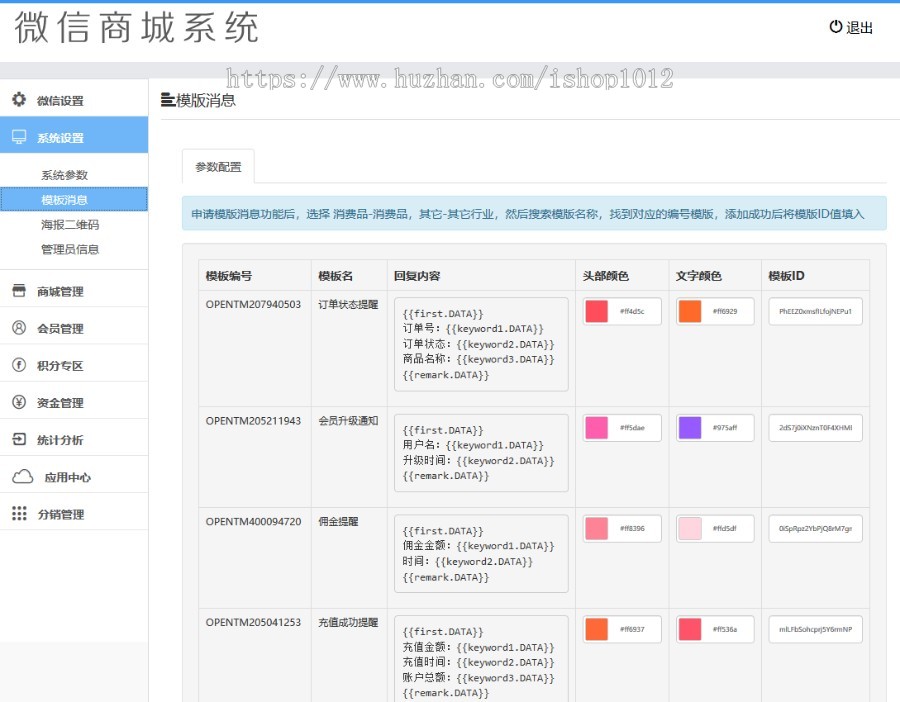Screen dimensions: 900x702
Task: Switch to the 参数配置 tab
Action: point(218,167)
